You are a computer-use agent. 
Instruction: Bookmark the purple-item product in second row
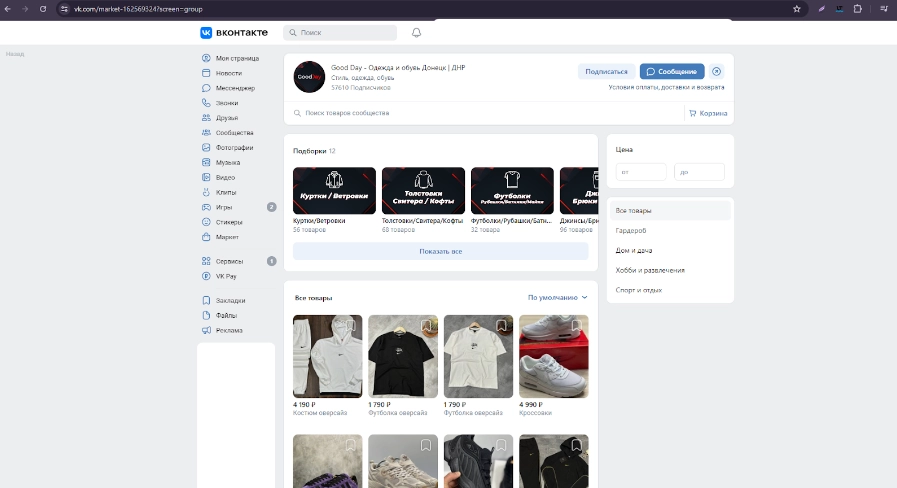(x=351, y=445)
